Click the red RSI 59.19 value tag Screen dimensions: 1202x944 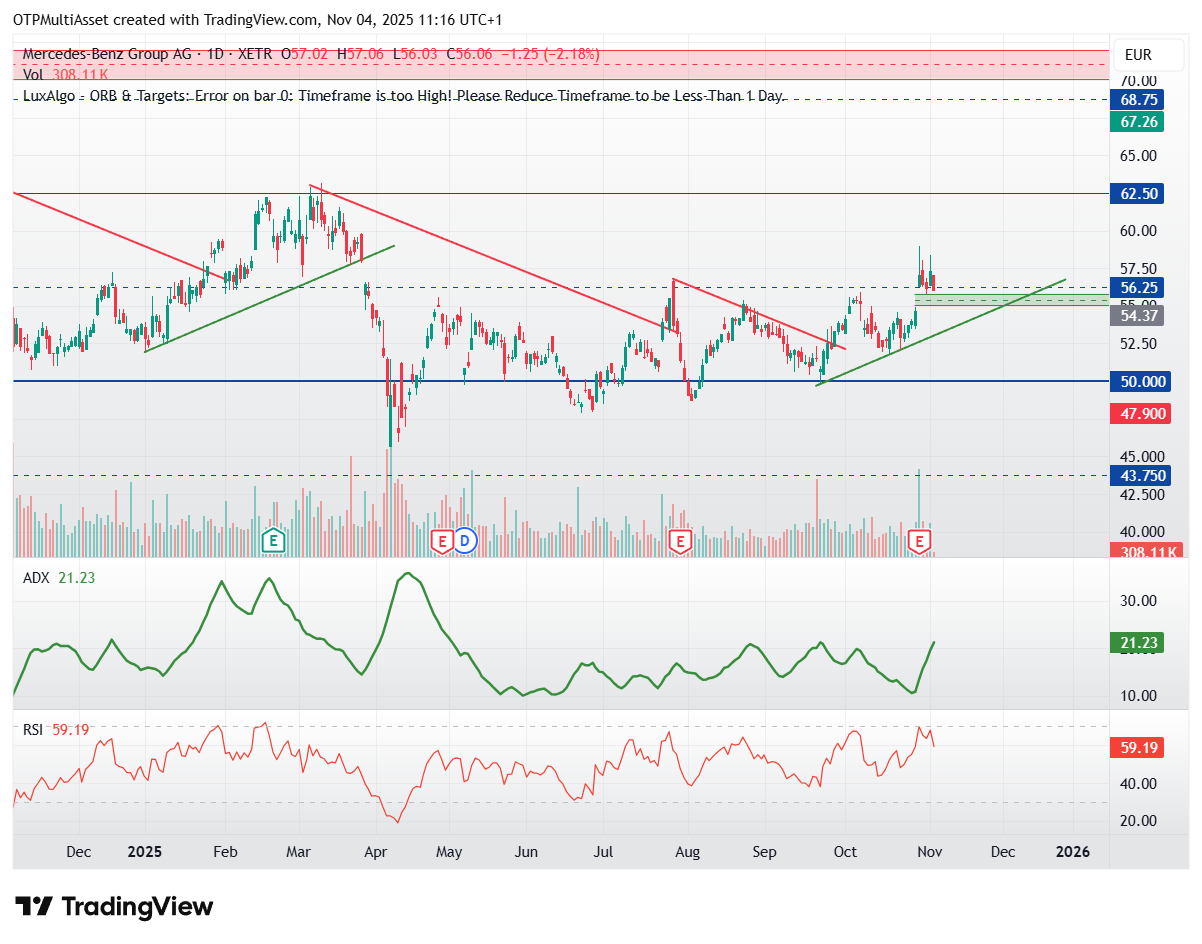click(x=1138, y=747)
